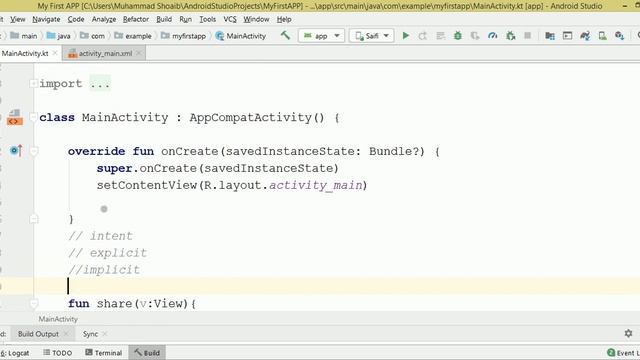Screen dimensions: 640x360
Task: Click the share function name
Action: click(114, 304)
